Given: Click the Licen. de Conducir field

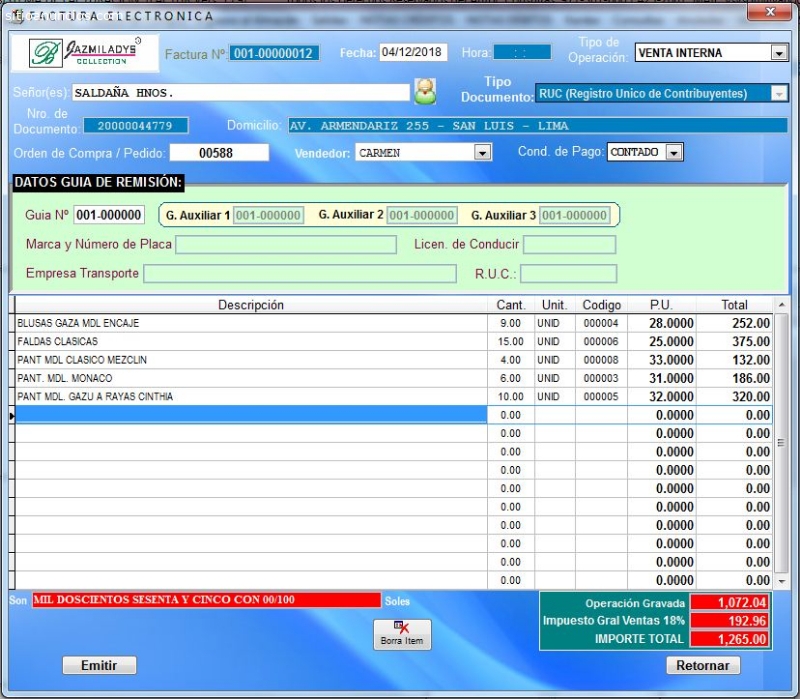Looking at the screenshot, I should tap(569, 244).
